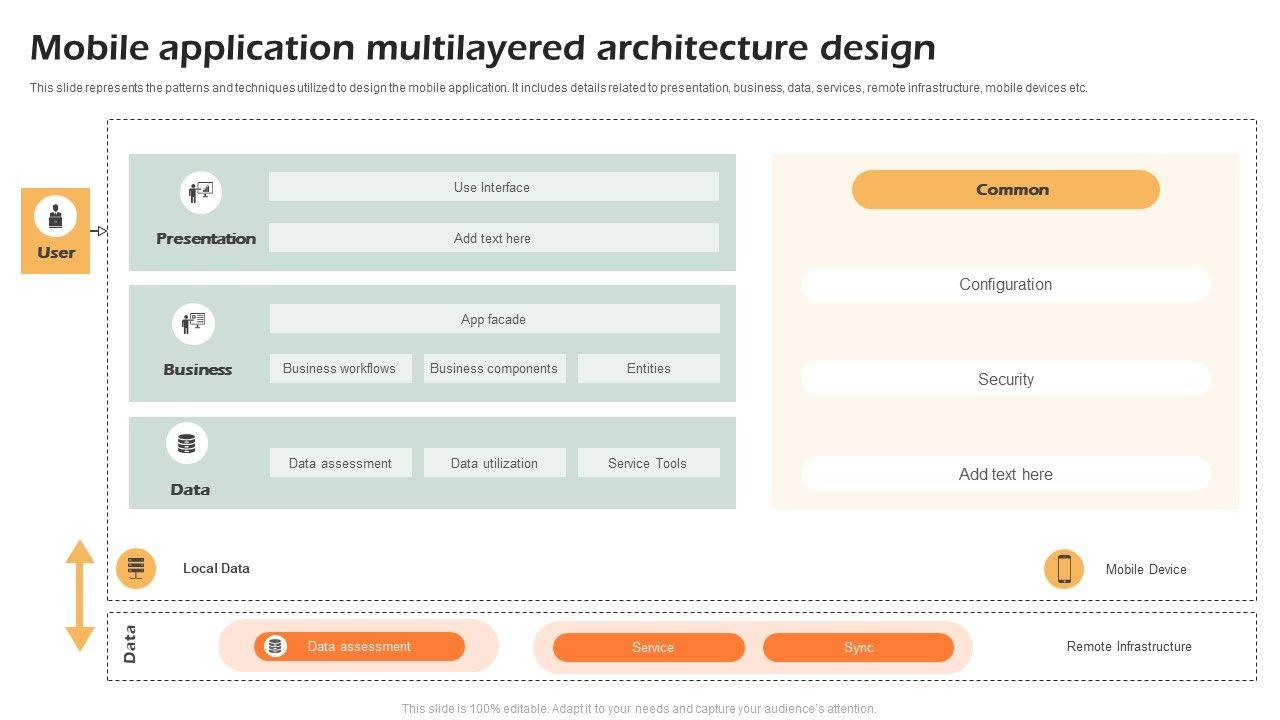Select the Service Tools box
Screen dimensions: 1280x720
coord(648,463)
